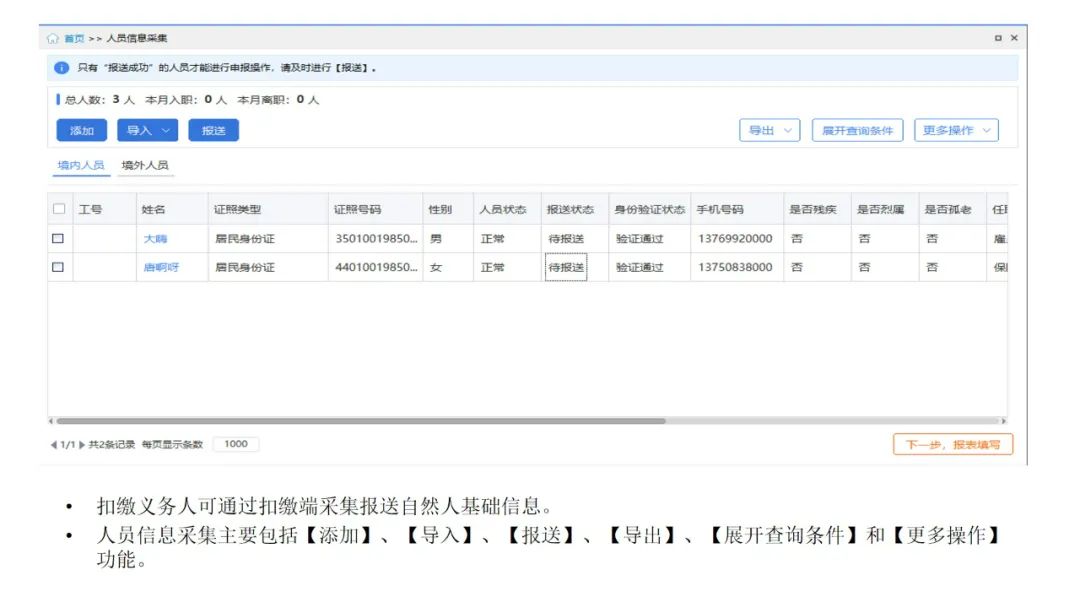Viewport: 1080px width, 608px height.
Task: Click 下一步，报表填写 button
Action: click(953, 445)
